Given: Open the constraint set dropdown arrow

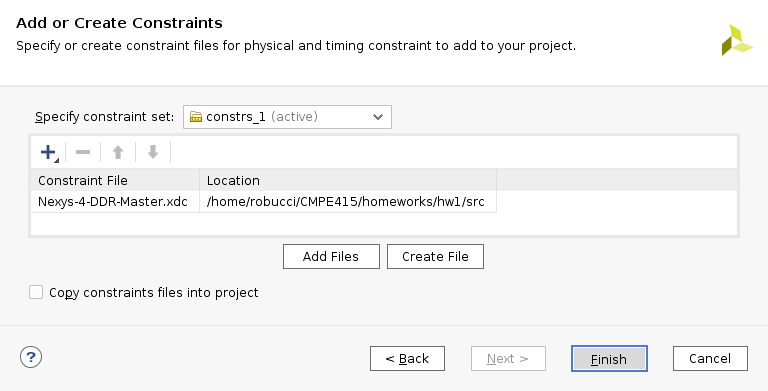Looking at the screenshot, I should tap(378, 117).
